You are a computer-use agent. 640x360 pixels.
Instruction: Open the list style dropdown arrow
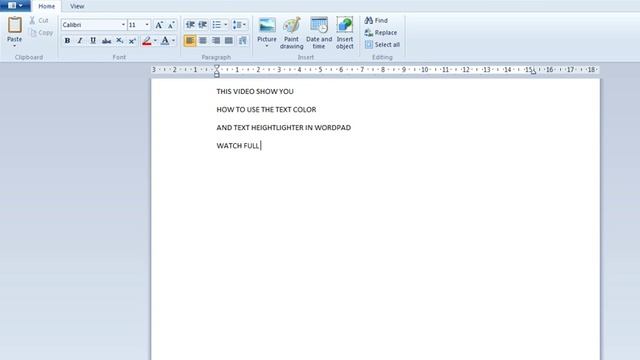click(226, 25)
